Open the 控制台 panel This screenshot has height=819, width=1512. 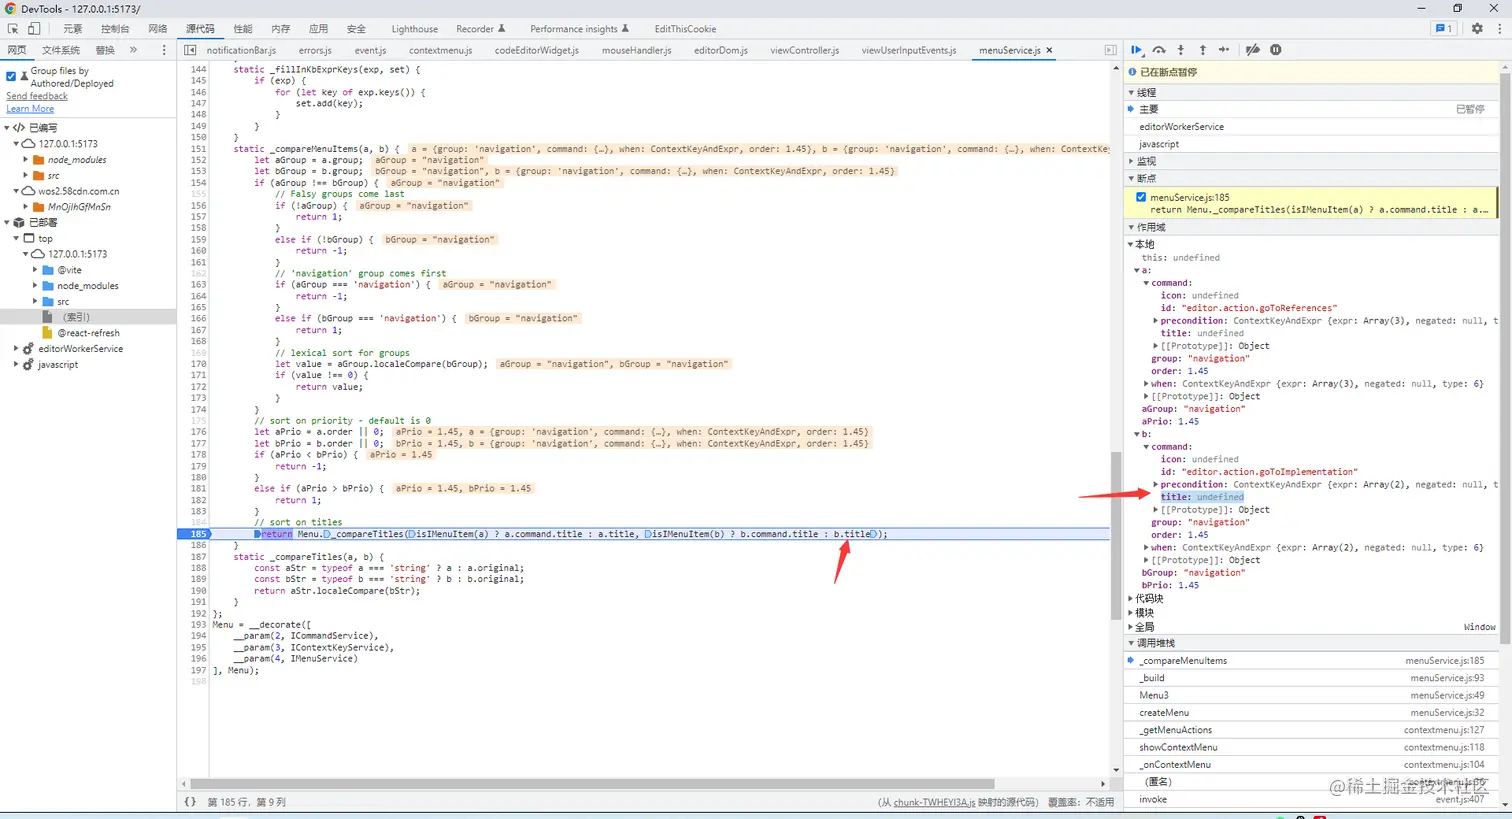point(114,28)
